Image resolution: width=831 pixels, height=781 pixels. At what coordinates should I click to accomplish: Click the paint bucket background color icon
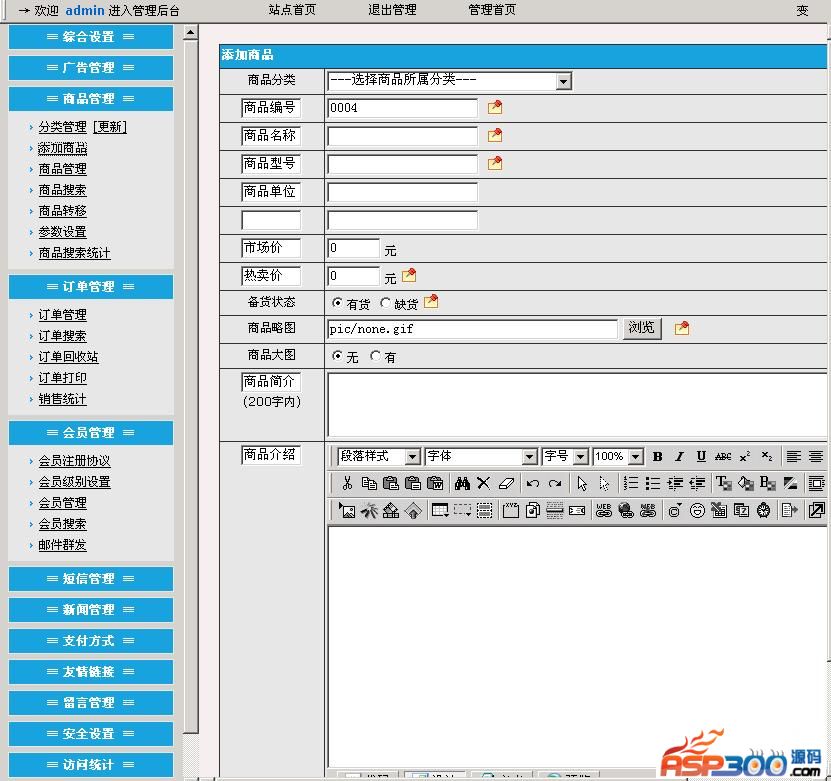745,483
